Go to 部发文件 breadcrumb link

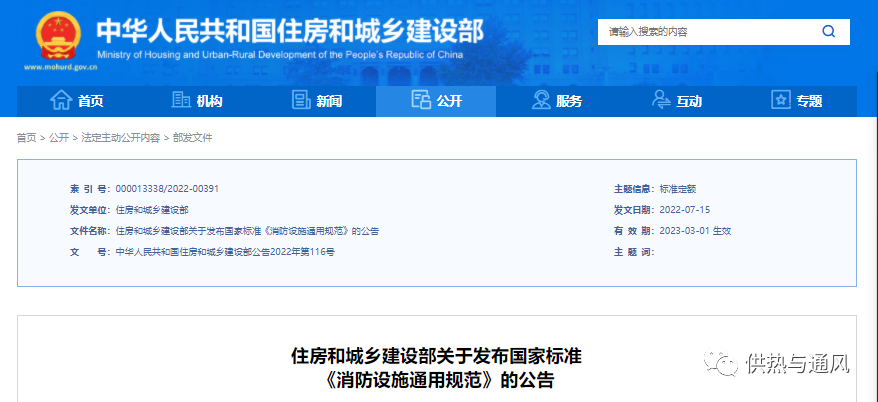coord(193,138)
